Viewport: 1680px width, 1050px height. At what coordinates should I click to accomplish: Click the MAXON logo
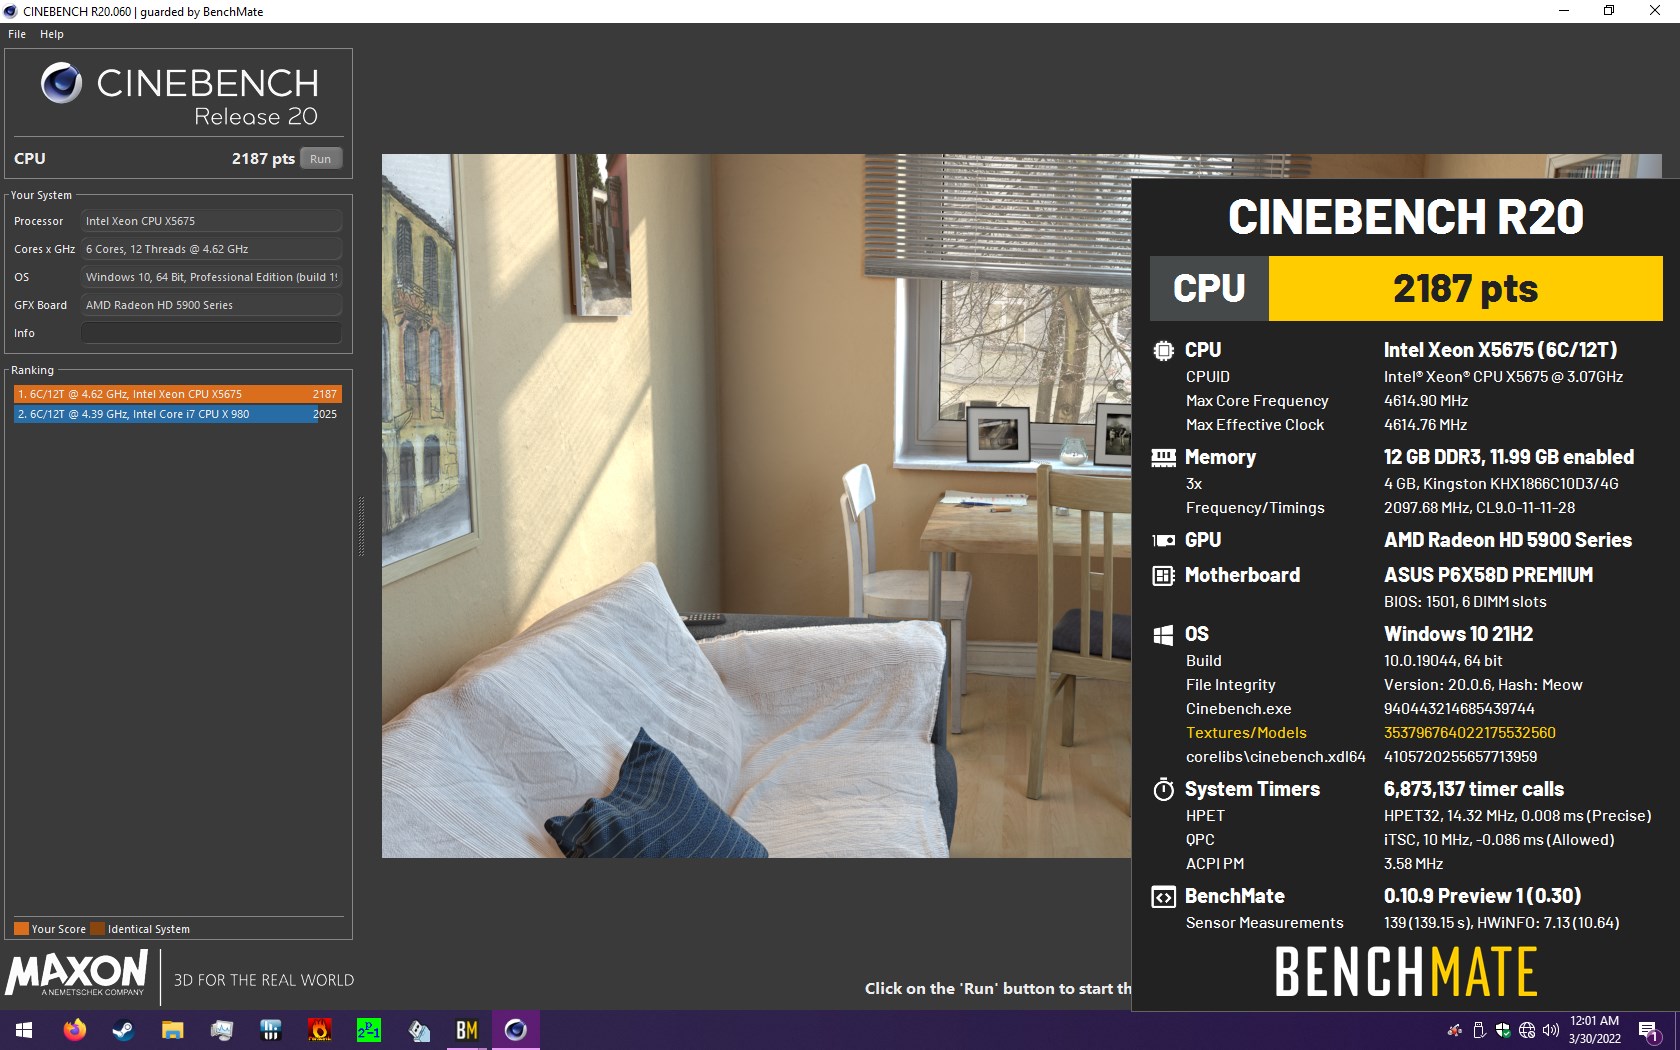pos(78,973)
